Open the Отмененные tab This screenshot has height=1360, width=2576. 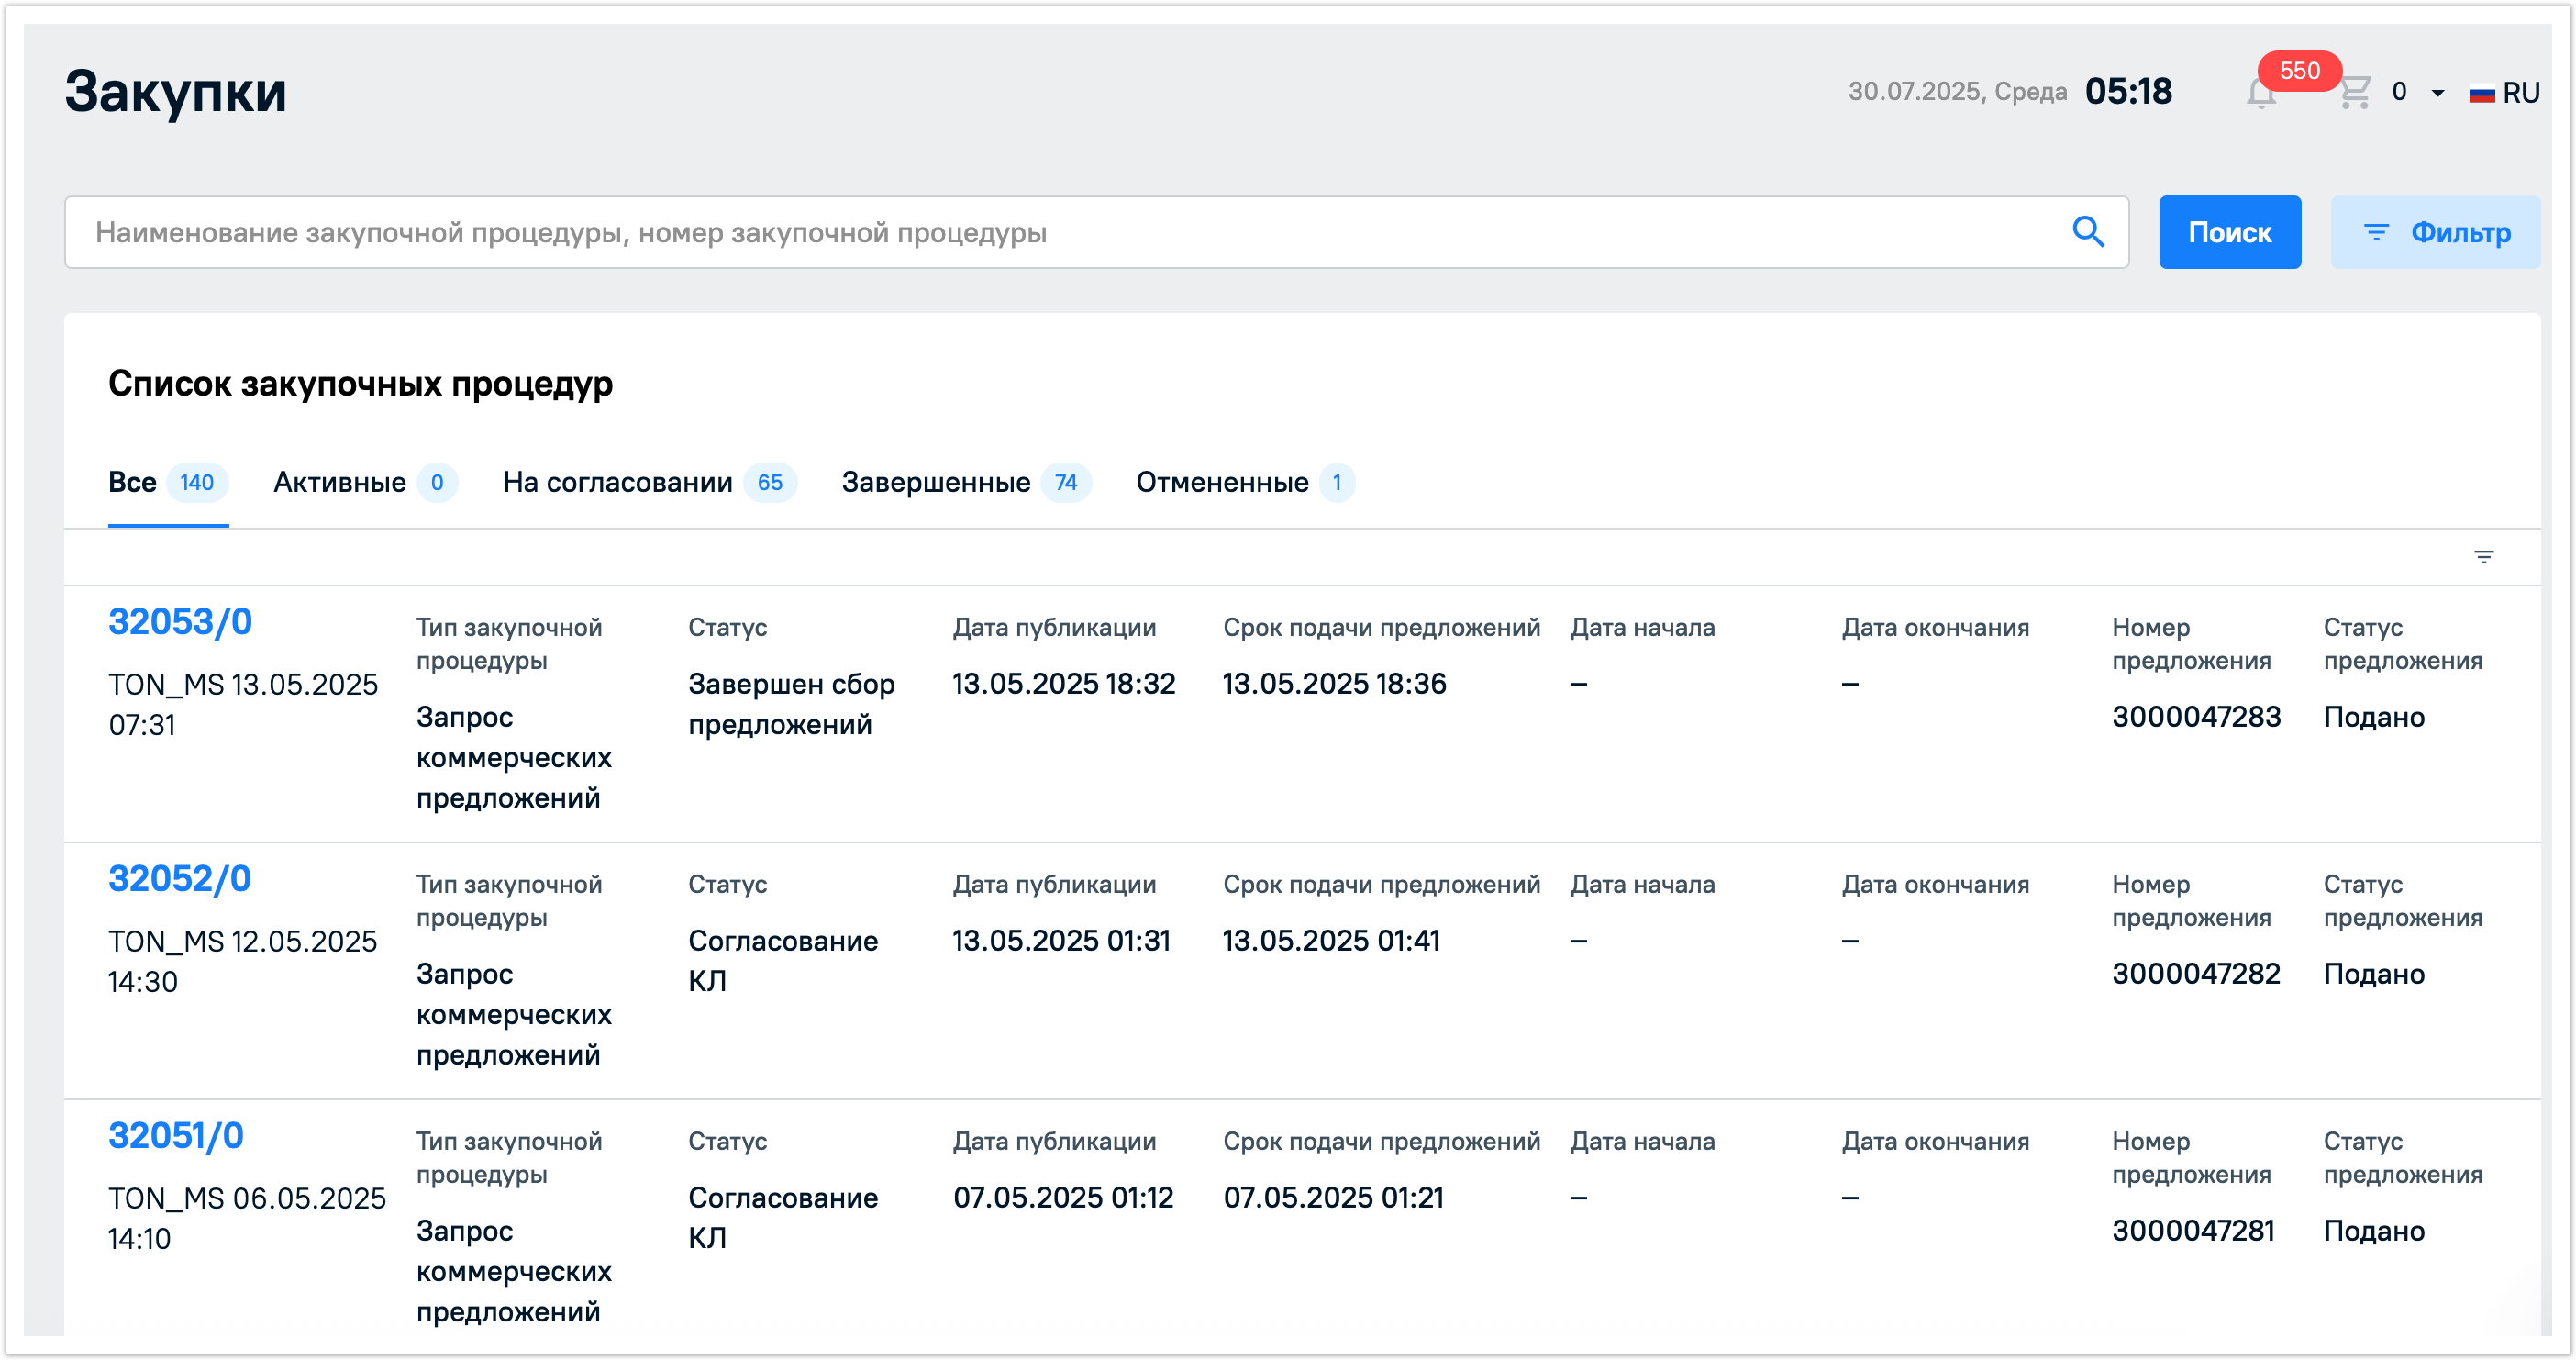pos(1222,482)
